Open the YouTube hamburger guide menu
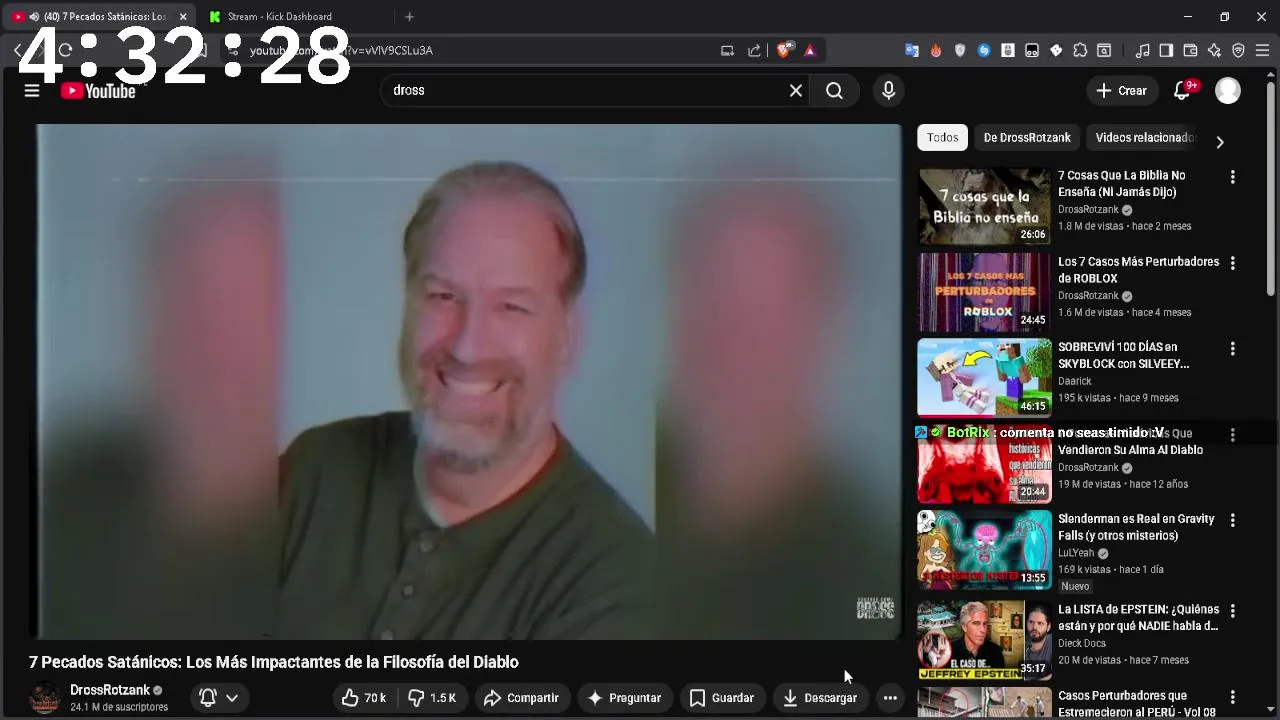 [32, 91]
